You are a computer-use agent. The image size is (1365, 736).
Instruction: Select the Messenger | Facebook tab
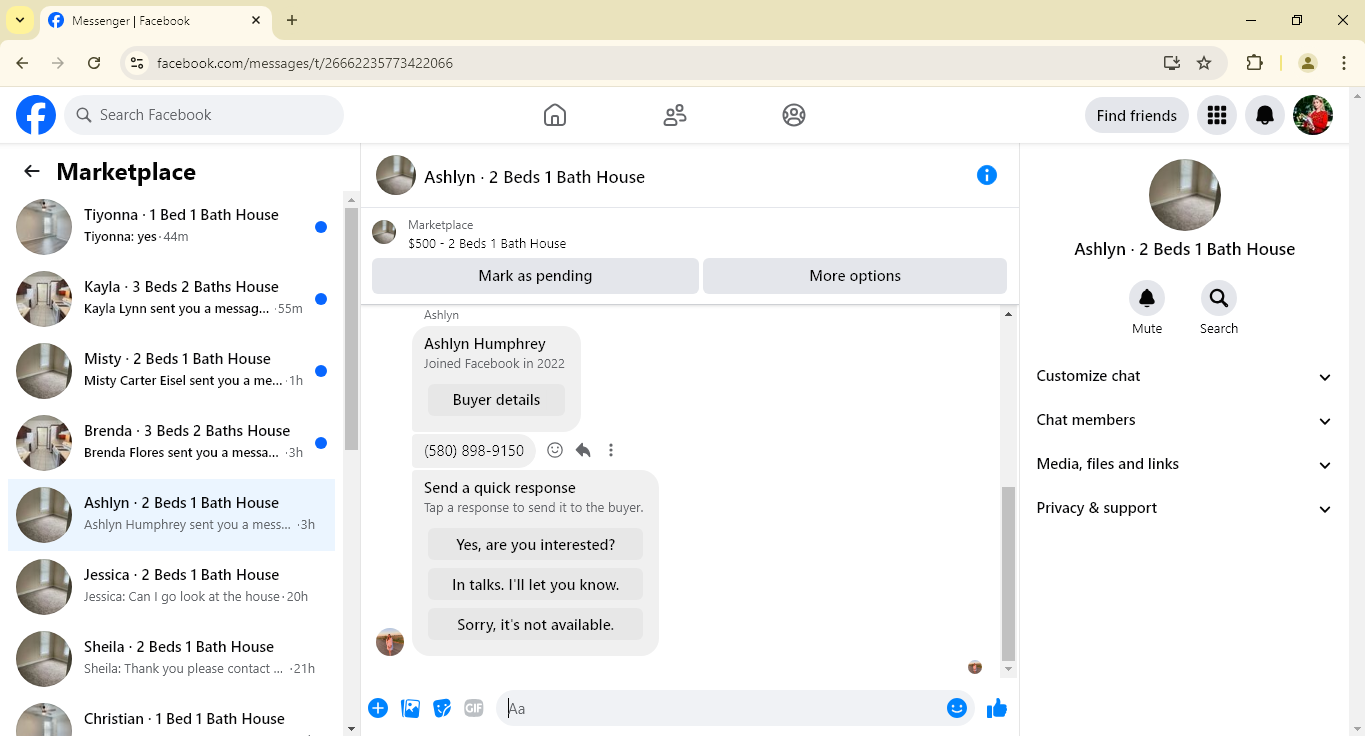155,21
